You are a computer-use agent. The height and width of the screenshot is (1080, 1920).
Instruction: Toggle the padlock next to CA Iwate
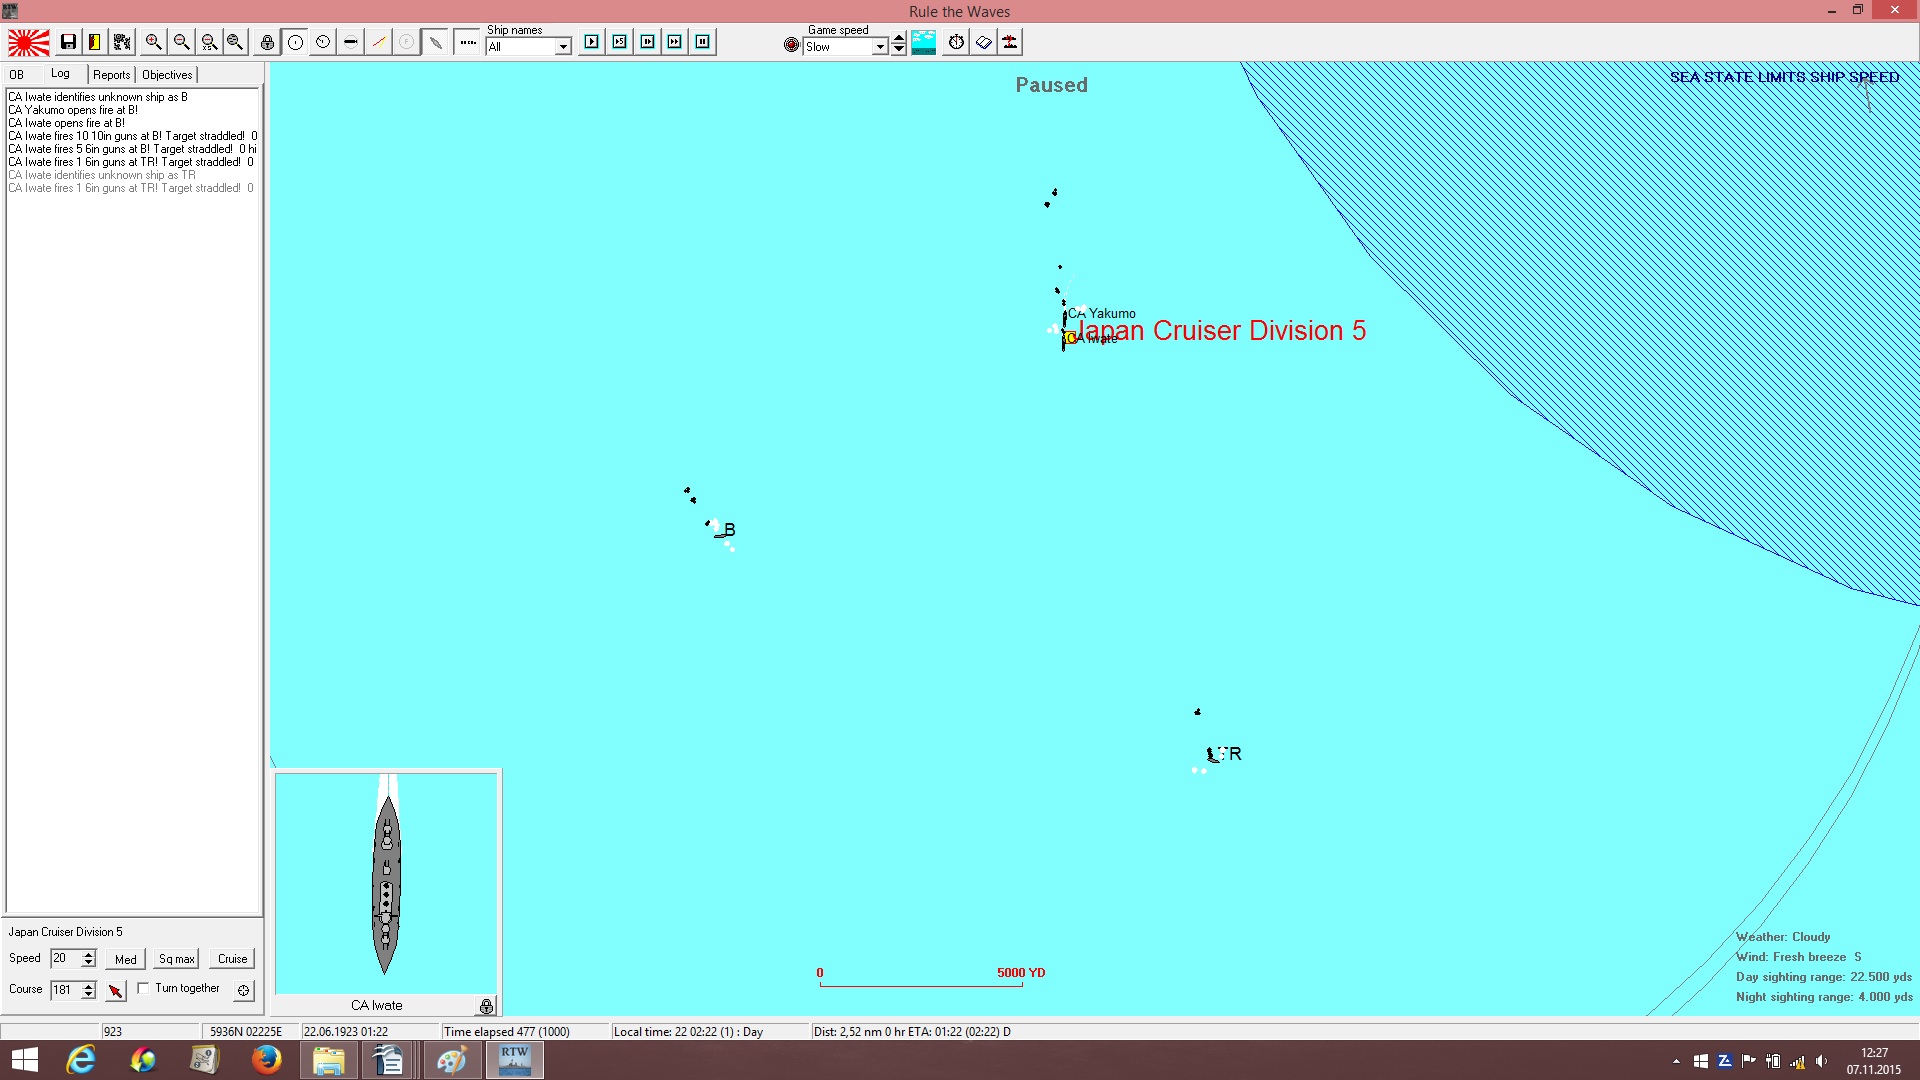pos(486,1006)
